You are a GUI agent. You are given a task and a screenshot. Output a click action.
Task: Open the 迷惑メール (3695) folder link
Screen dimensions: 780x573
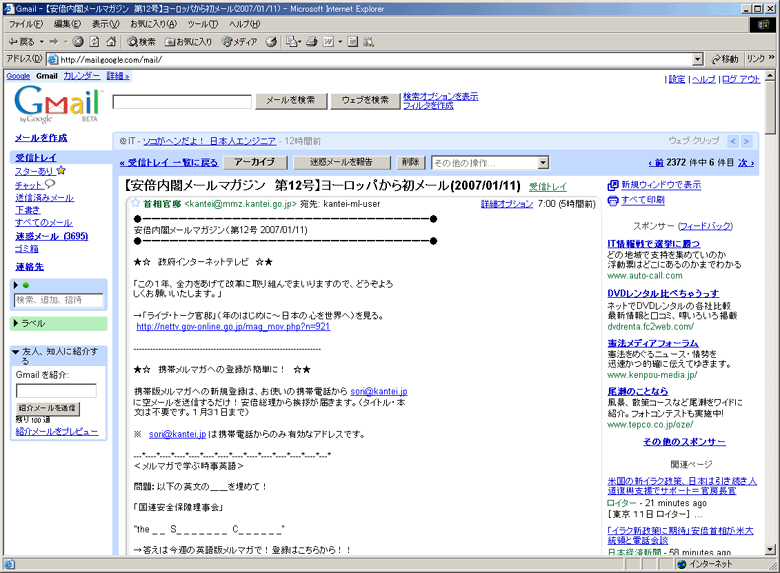coord(51,236)
